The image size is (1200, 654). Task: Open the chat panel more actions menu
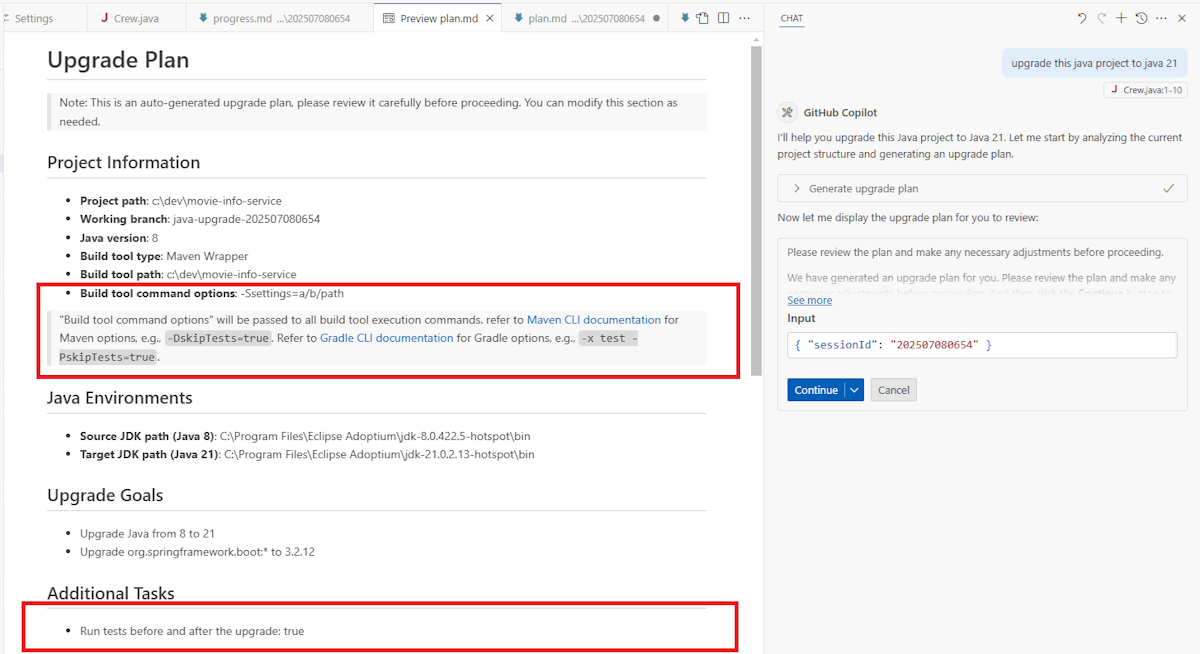(1161, 18)
